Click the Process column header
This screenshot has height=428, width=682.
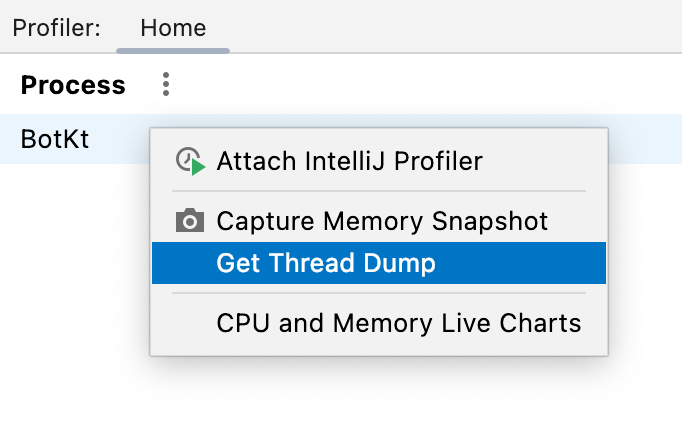pos(73,85)
